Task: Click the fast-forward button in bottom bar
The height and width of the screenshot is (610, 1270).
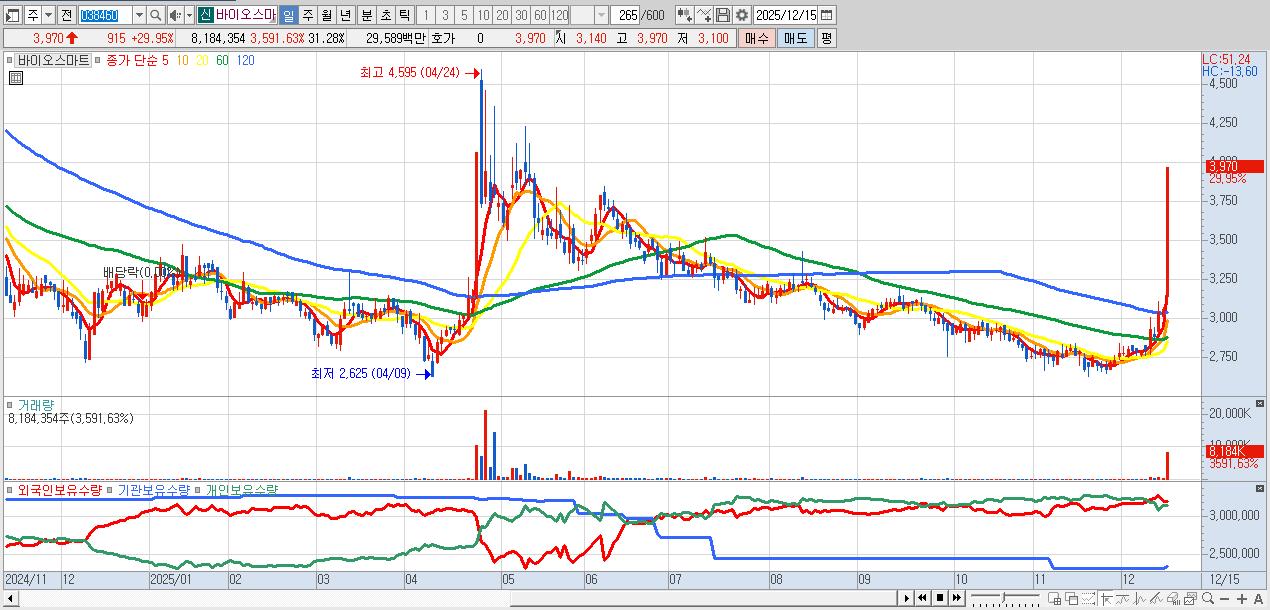Action: [x=956, y=598]
